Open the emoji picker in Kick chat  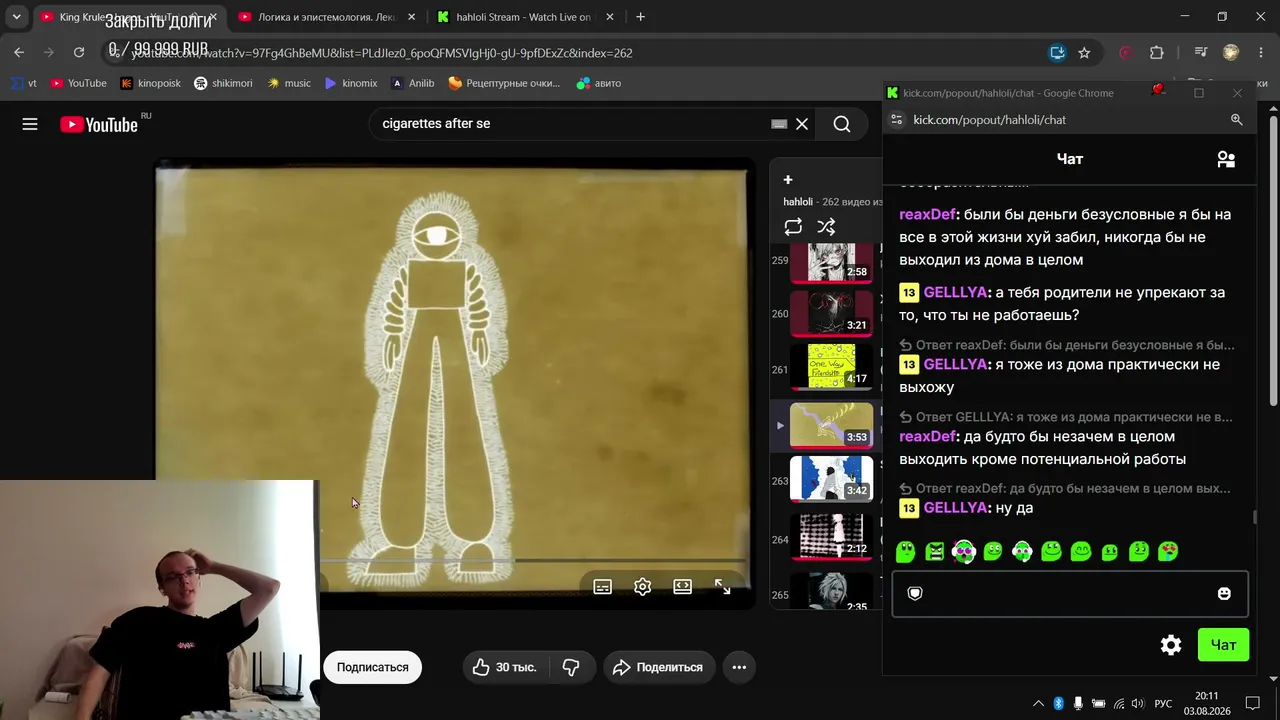coord(1224,594)
